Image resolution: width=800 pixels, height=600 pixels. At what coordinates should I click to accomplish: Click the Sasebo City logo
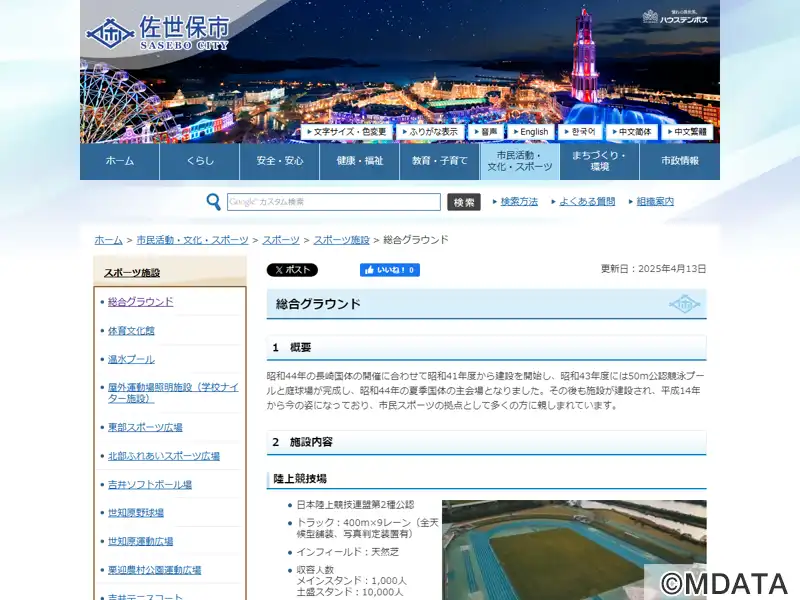pos(157,33)
